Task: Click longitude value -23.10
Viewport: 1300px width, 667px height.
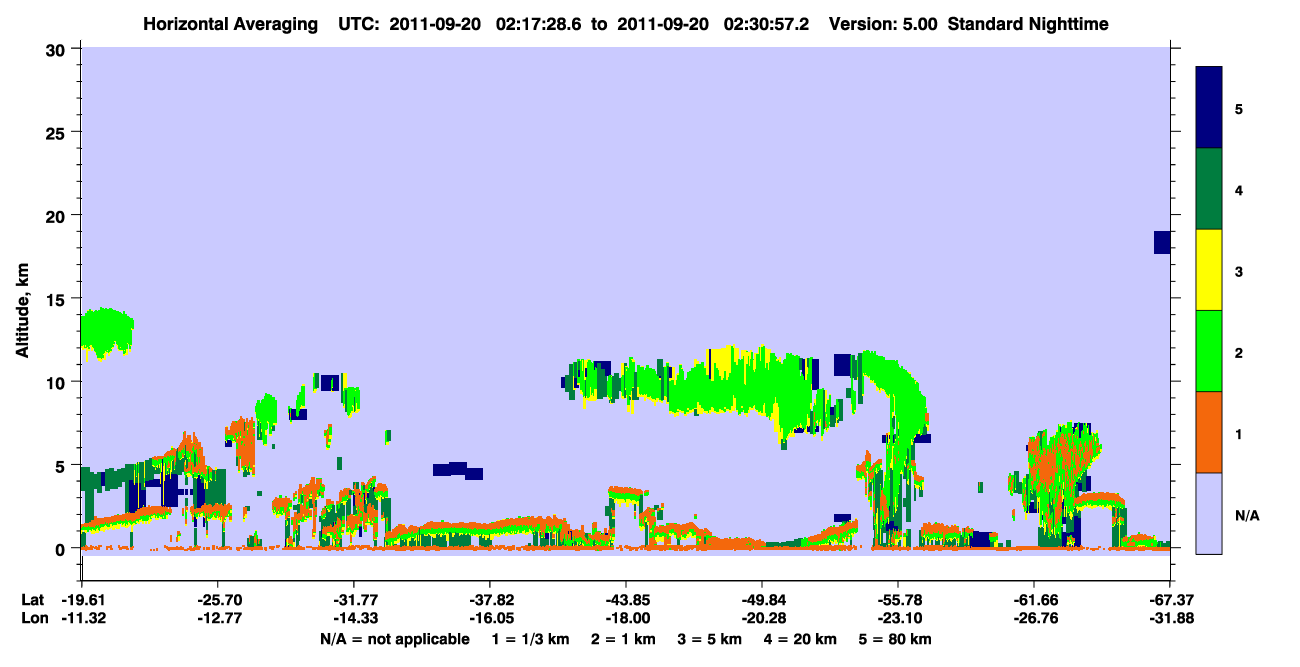Action: tap(898, 618)
